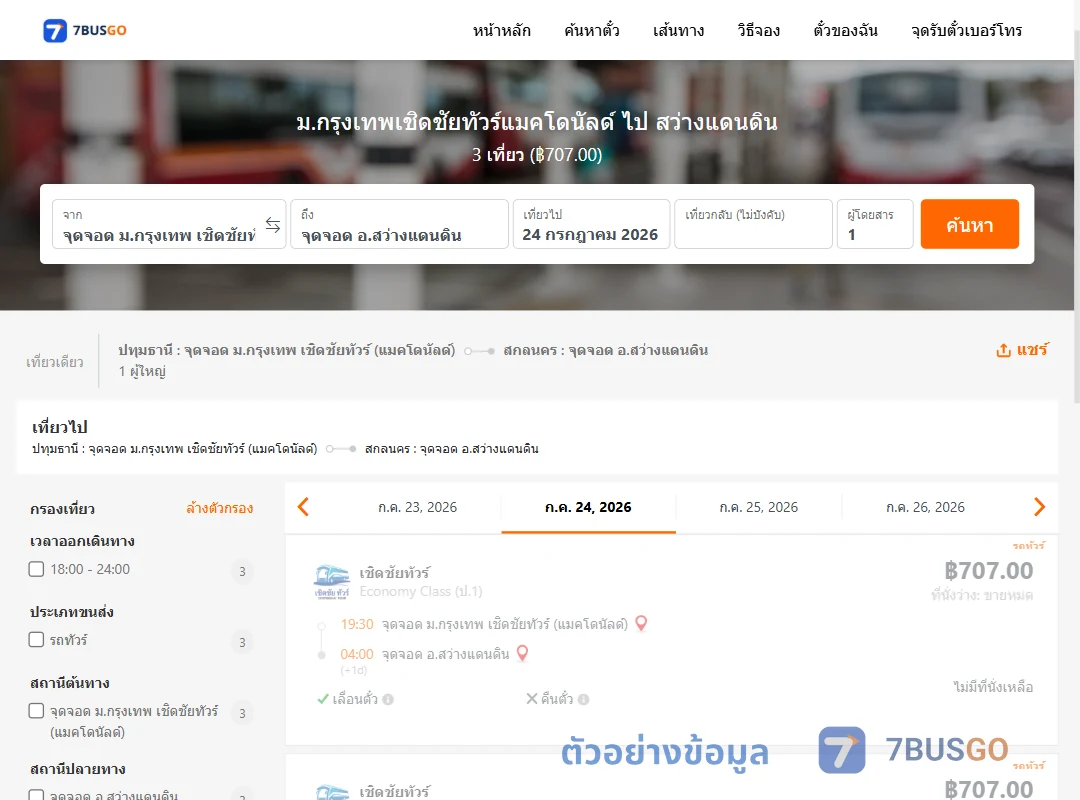Click the 19:30 departure time
This screenshot has height=800, width=1080.
(357, 624)
